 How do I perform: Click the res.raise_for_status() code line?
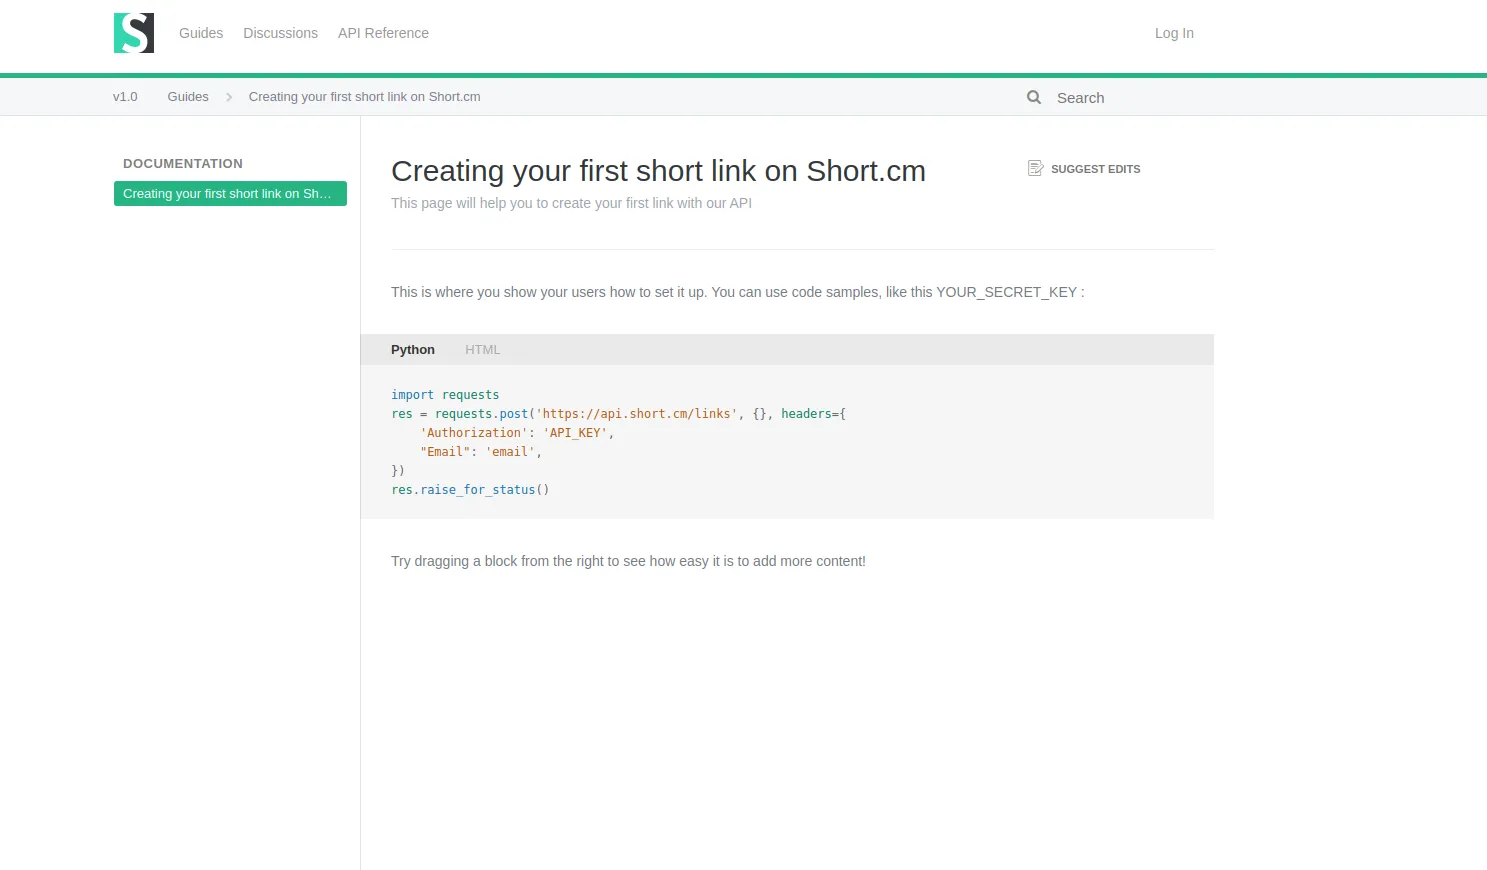pos(470,490)
